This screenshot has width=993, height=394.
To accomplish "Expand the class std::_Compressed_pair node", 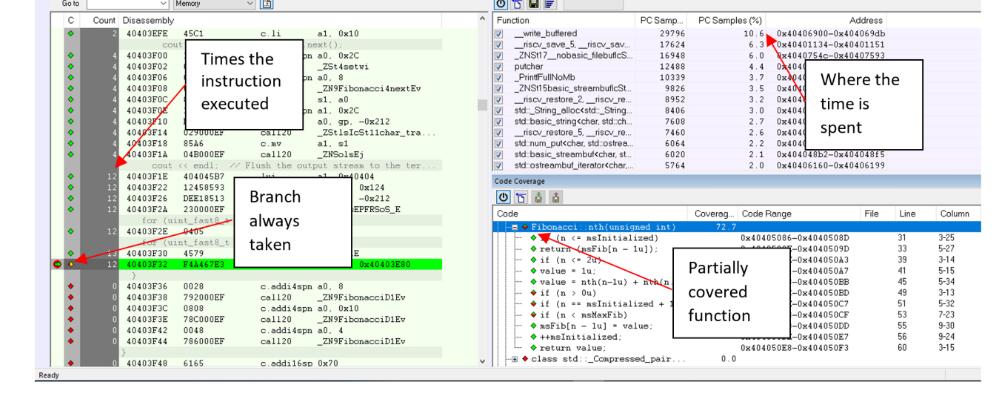I will 515,359.
